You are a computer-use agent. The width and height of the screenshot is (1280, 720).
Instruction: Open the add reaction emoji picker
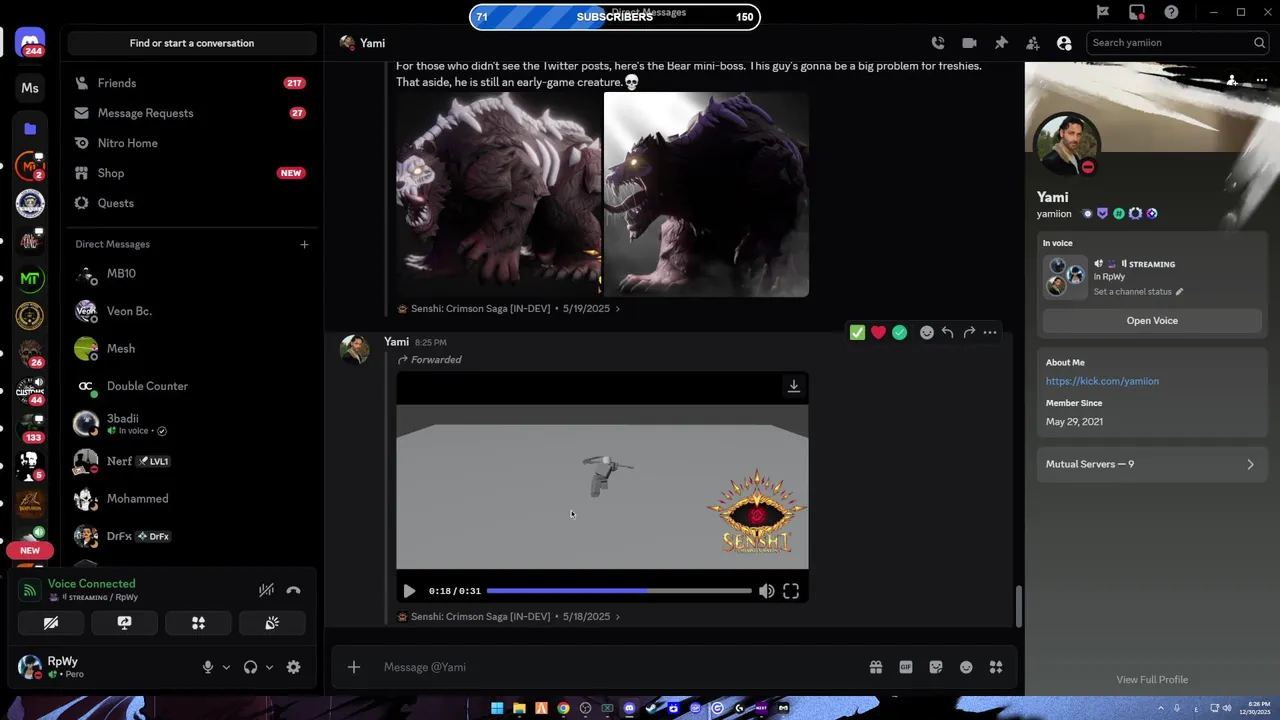(x=927, y=333)
